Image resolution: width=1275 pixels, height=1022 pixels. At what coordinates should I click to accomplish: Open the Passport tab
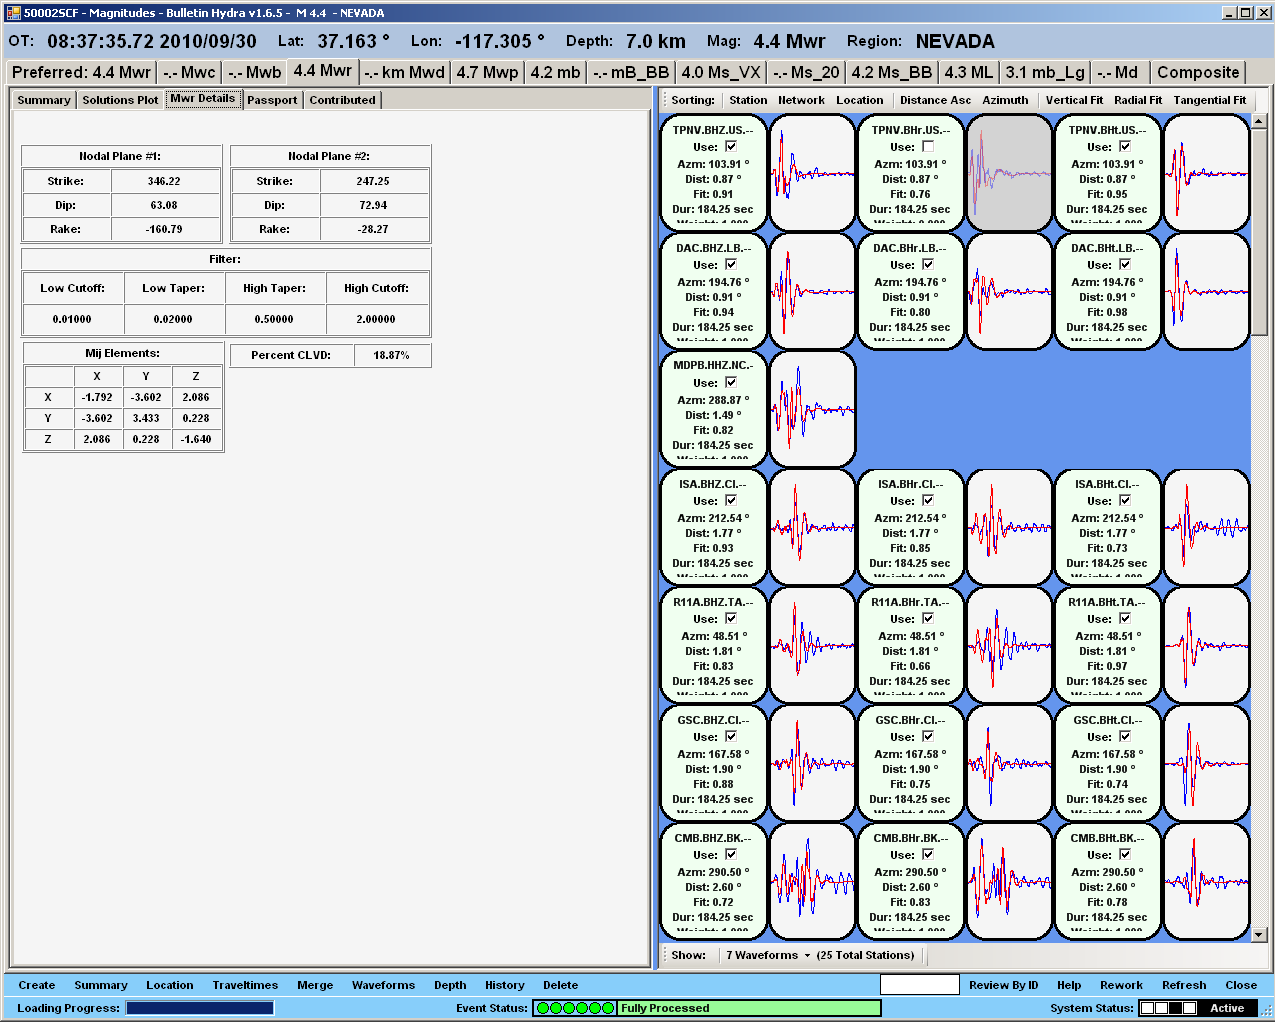(x=272, y=100)
